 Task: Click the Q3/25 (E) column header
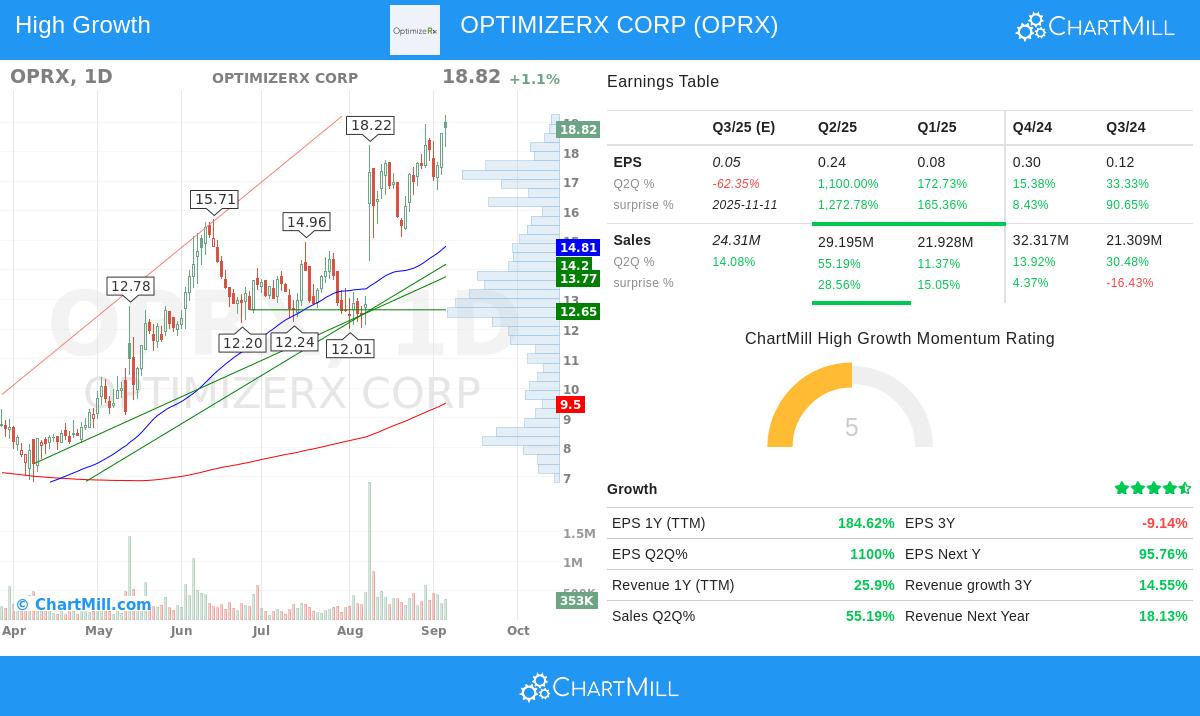[x=743, y=127]
